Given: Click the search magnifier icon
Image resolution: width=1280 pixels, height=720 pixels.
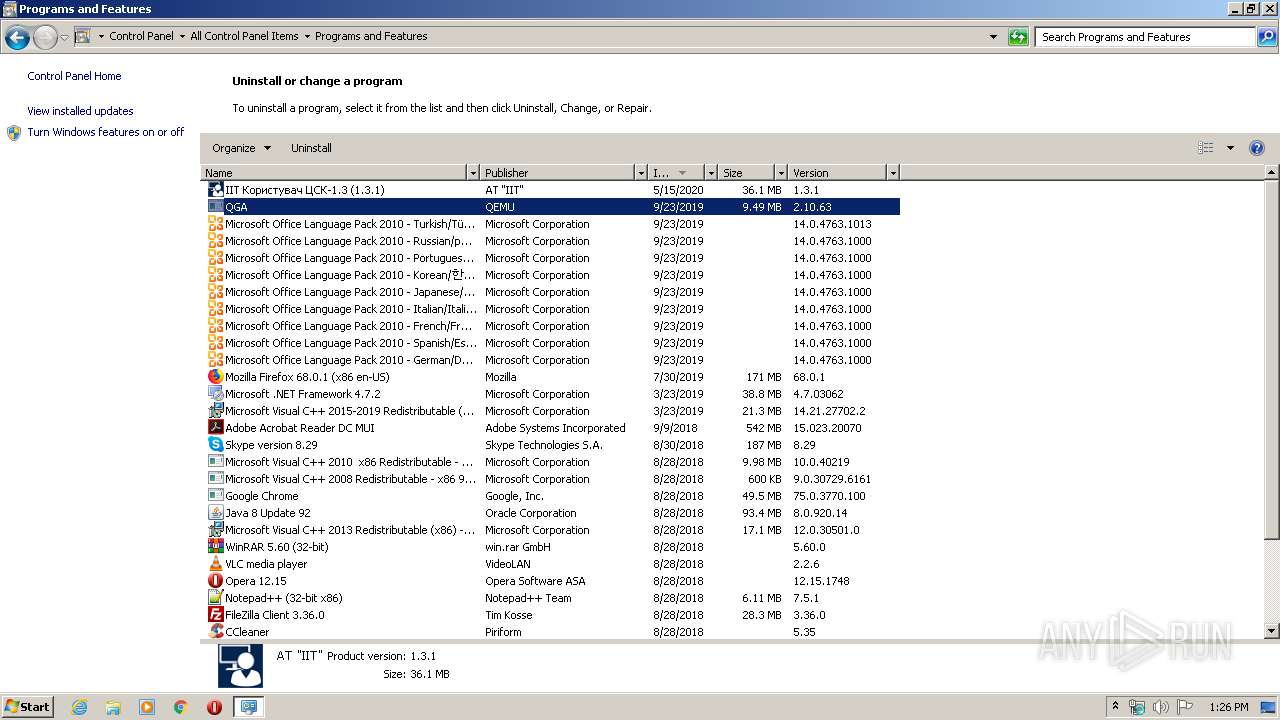Looking at the screenshot, I should (x=1266, y=37).
